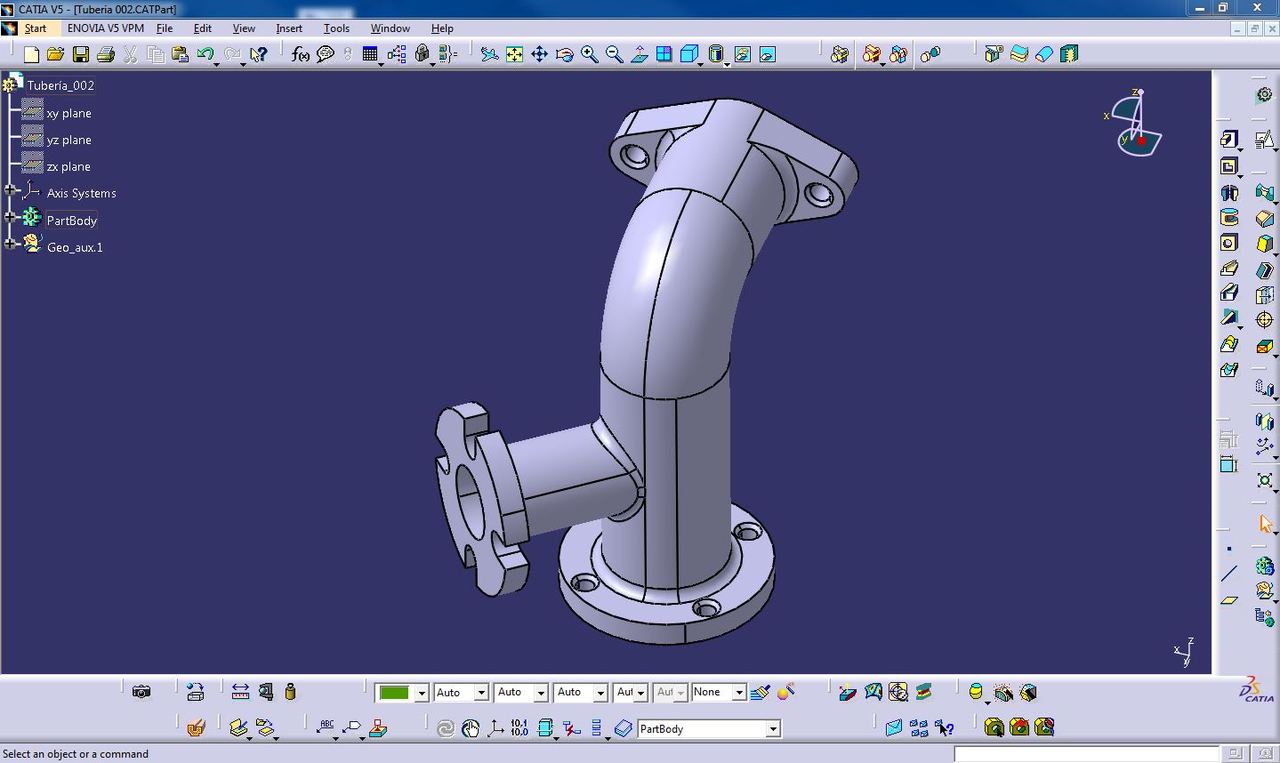Image resolution: width=1280 pixels, height=763 pixels.
Task: Open the third Auto dropdown in the properties toolbar
Action: click(601, 693)
